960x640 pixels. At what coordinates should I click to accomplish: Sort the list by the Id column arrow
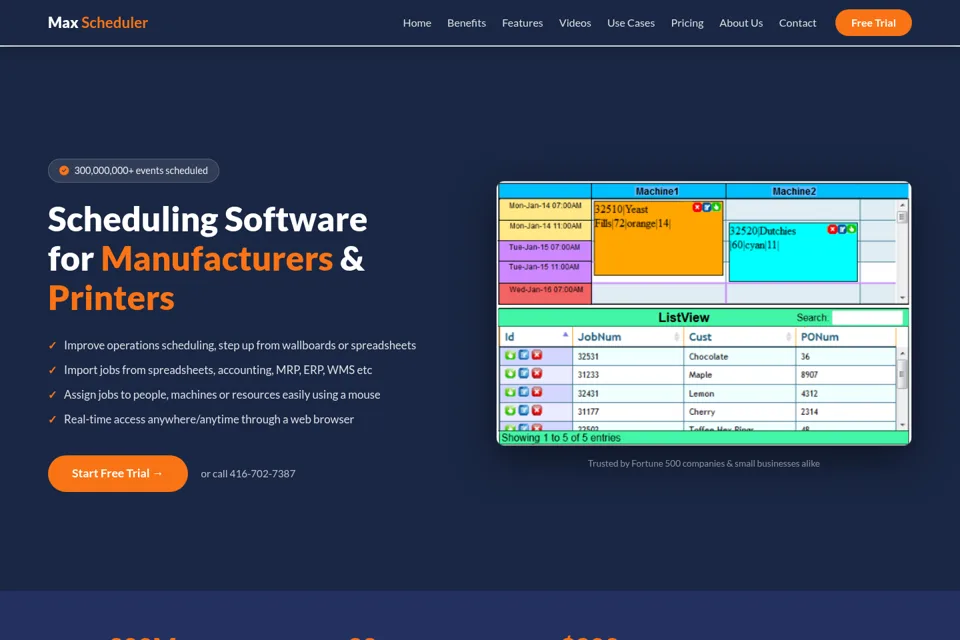565,335
